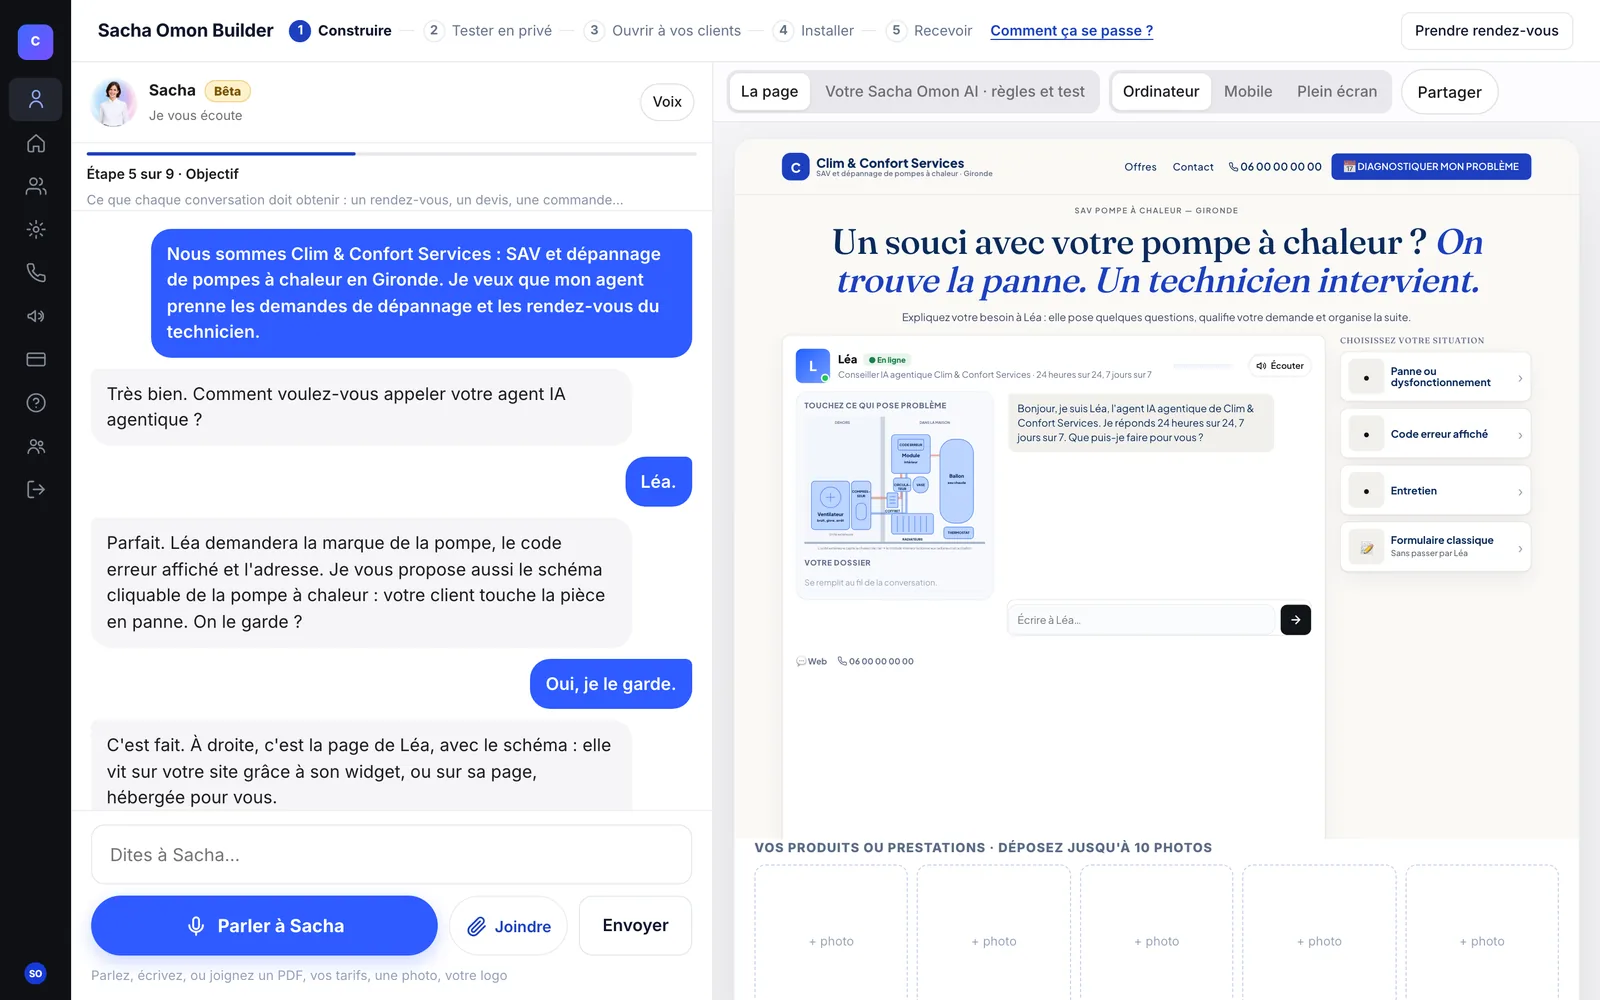This screenshot has width=1600, height=1000.
Task: Select Plein écran preview mode
Action: [x=1337, y=92]
